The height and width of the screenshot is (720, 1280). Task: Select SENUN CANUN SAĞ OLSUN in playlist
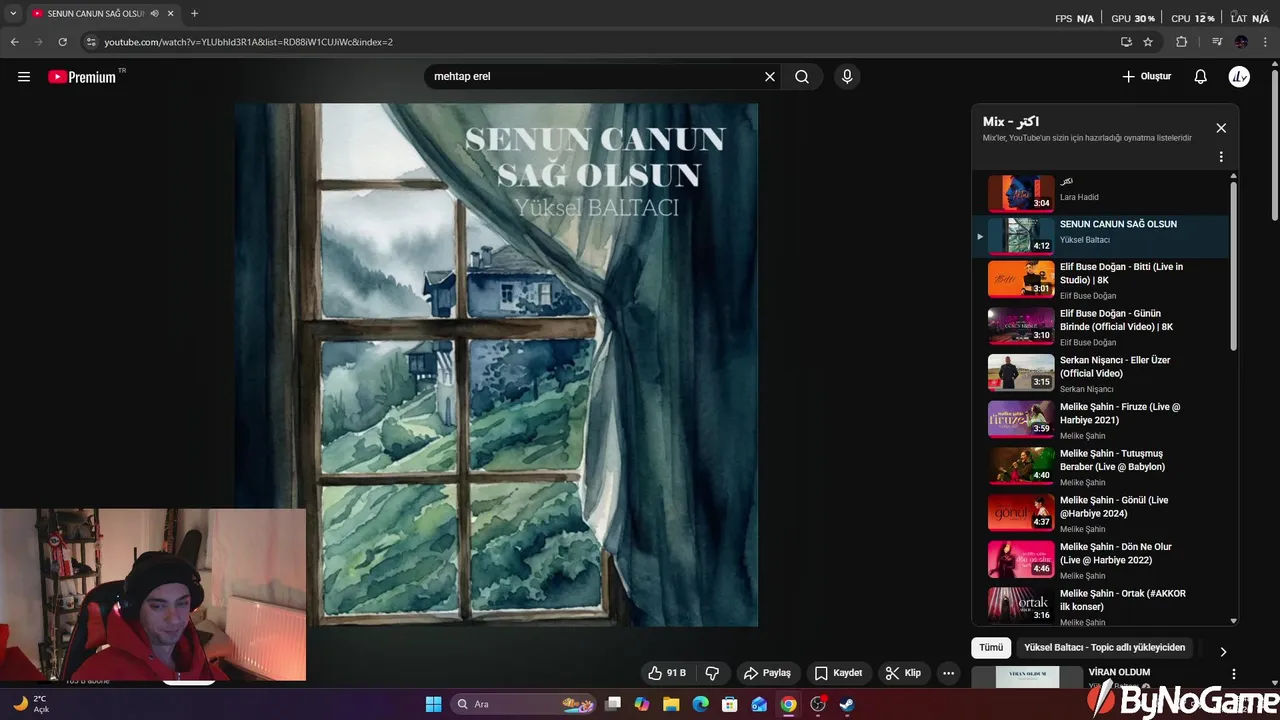1101,236
